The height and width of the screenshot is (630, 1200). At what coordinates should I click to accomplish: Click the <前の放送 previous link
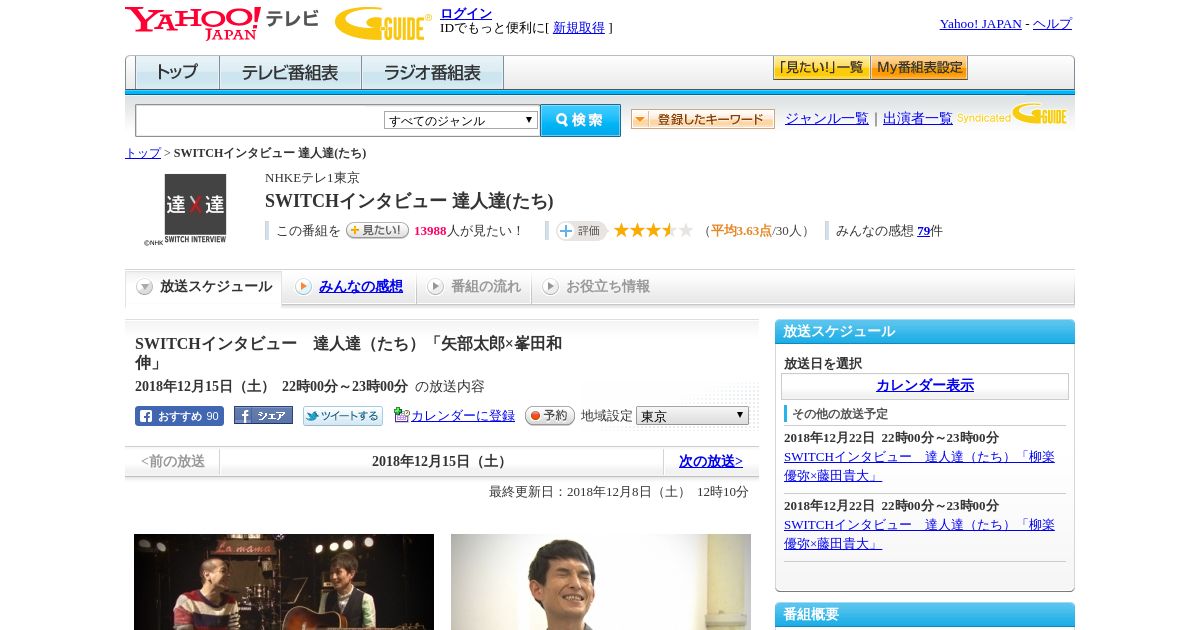coord(173,462)
